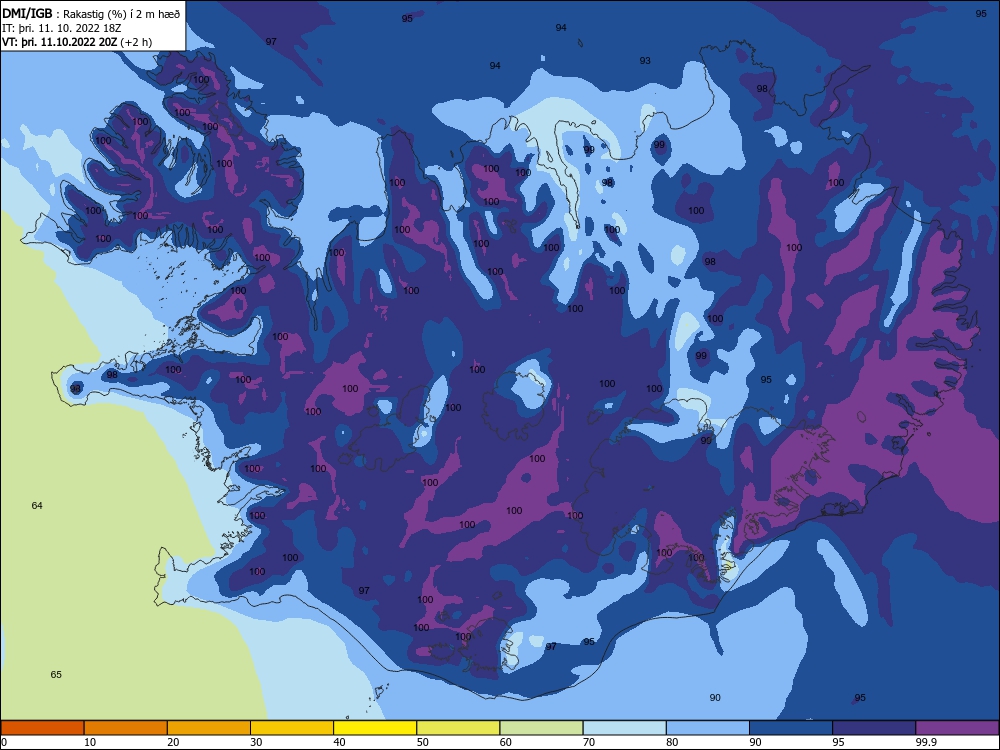Screen dimensions: 1000x750
Task: Click the legend tick label "60"
Action: click(x=505, y=742)
